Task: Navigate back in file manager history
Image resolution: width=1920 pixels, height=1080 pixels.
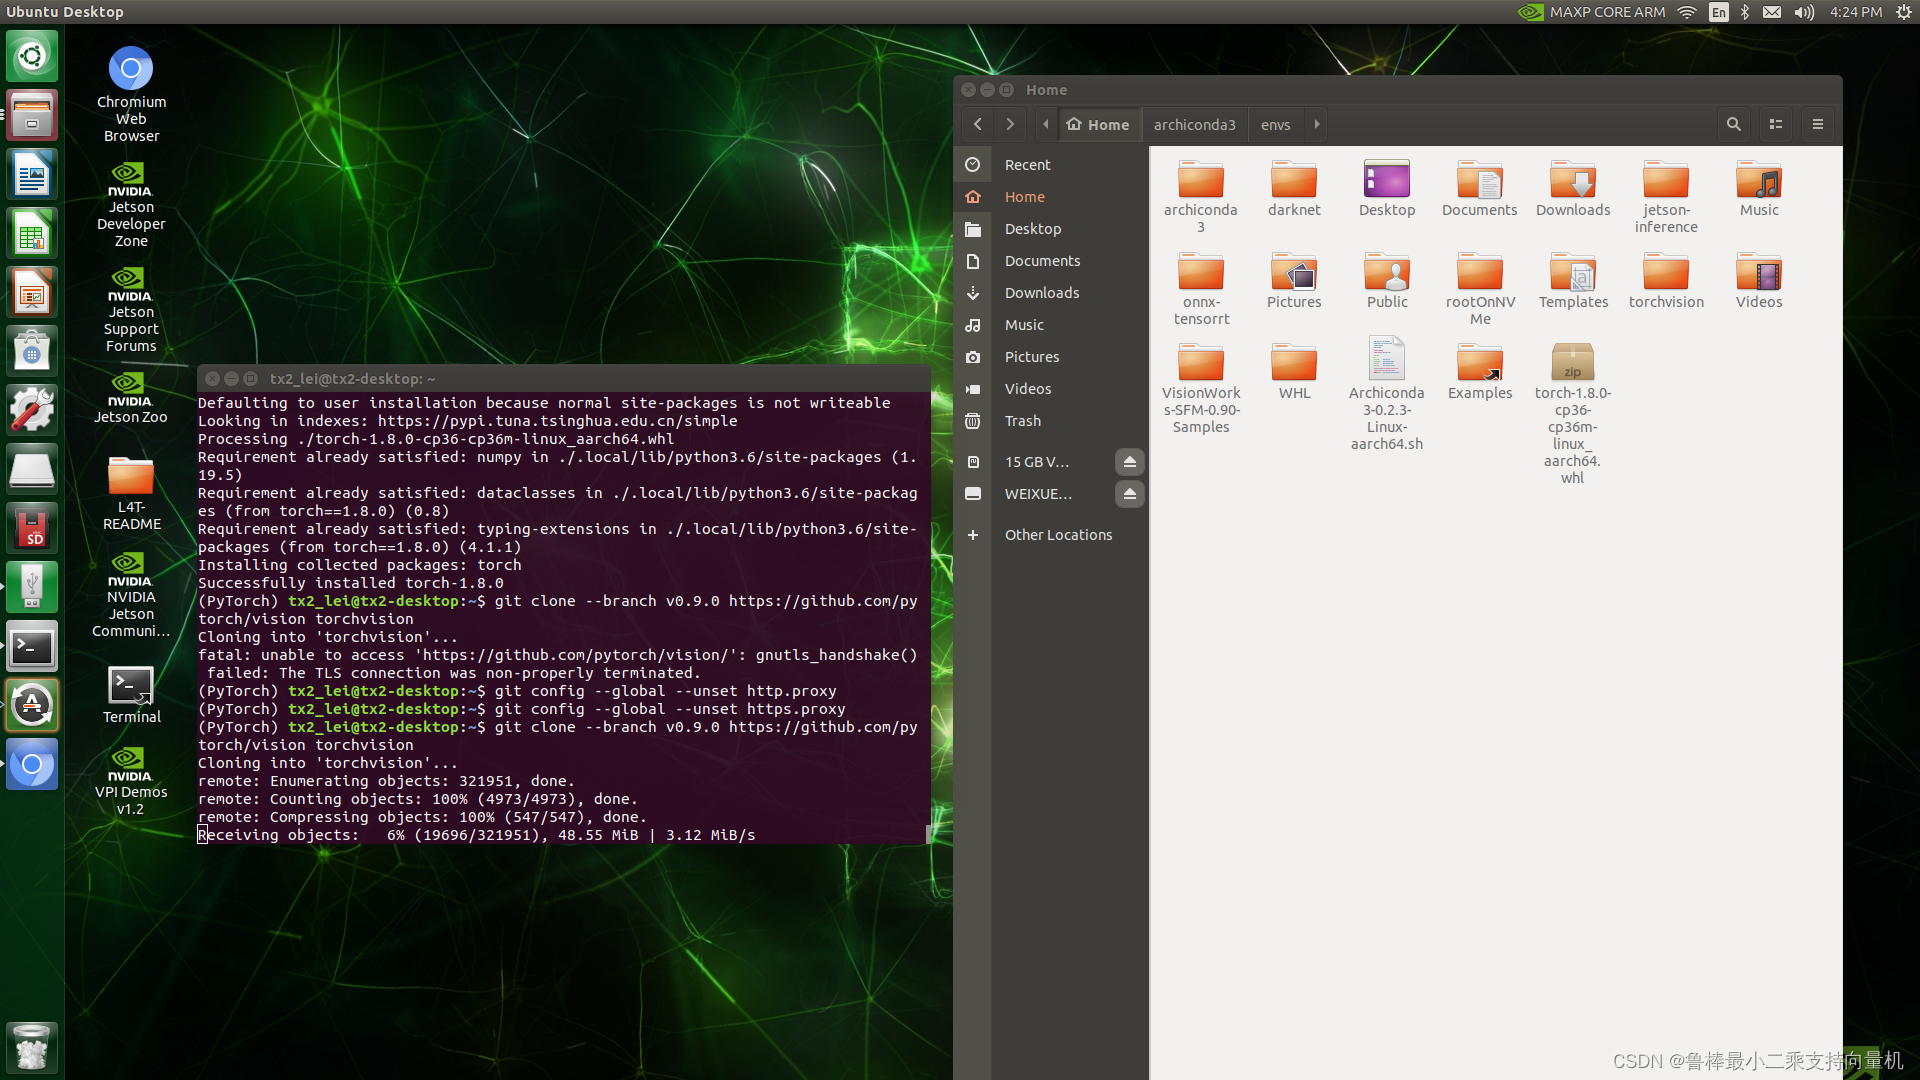Action: 978,124
